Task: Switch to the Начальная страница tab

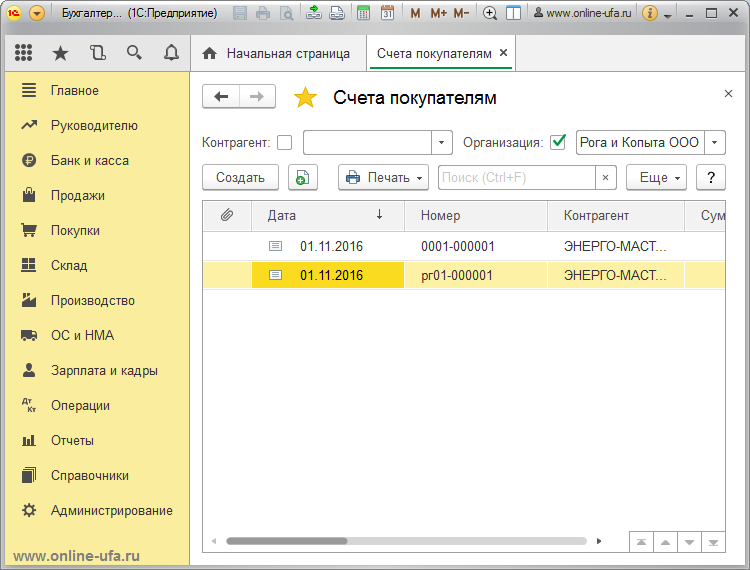Action: point(278,53)
